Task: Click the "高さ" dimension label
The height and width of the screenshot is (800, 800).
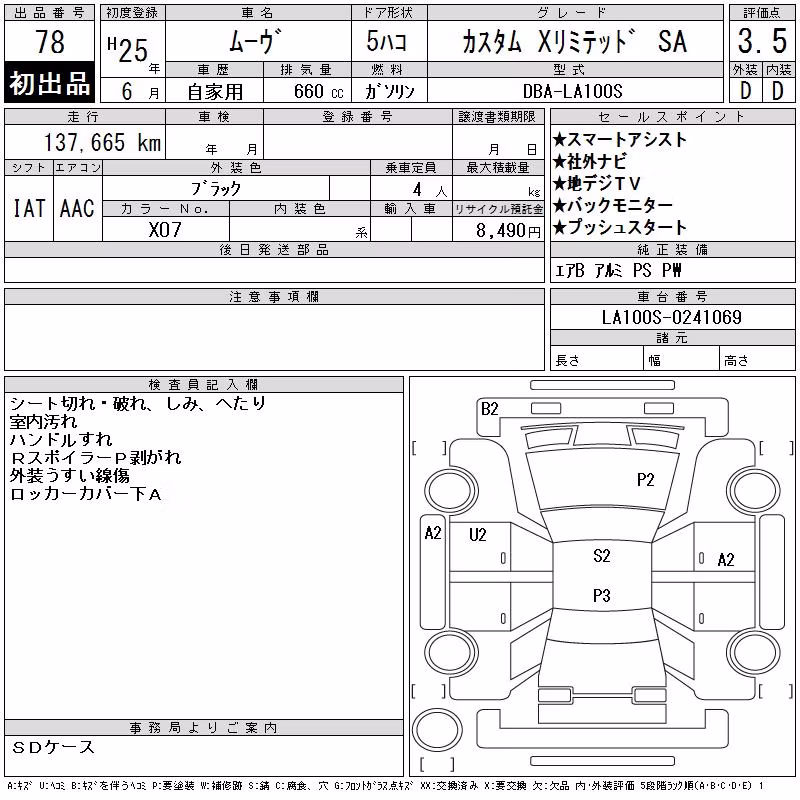Action: (x=736, y=361)
